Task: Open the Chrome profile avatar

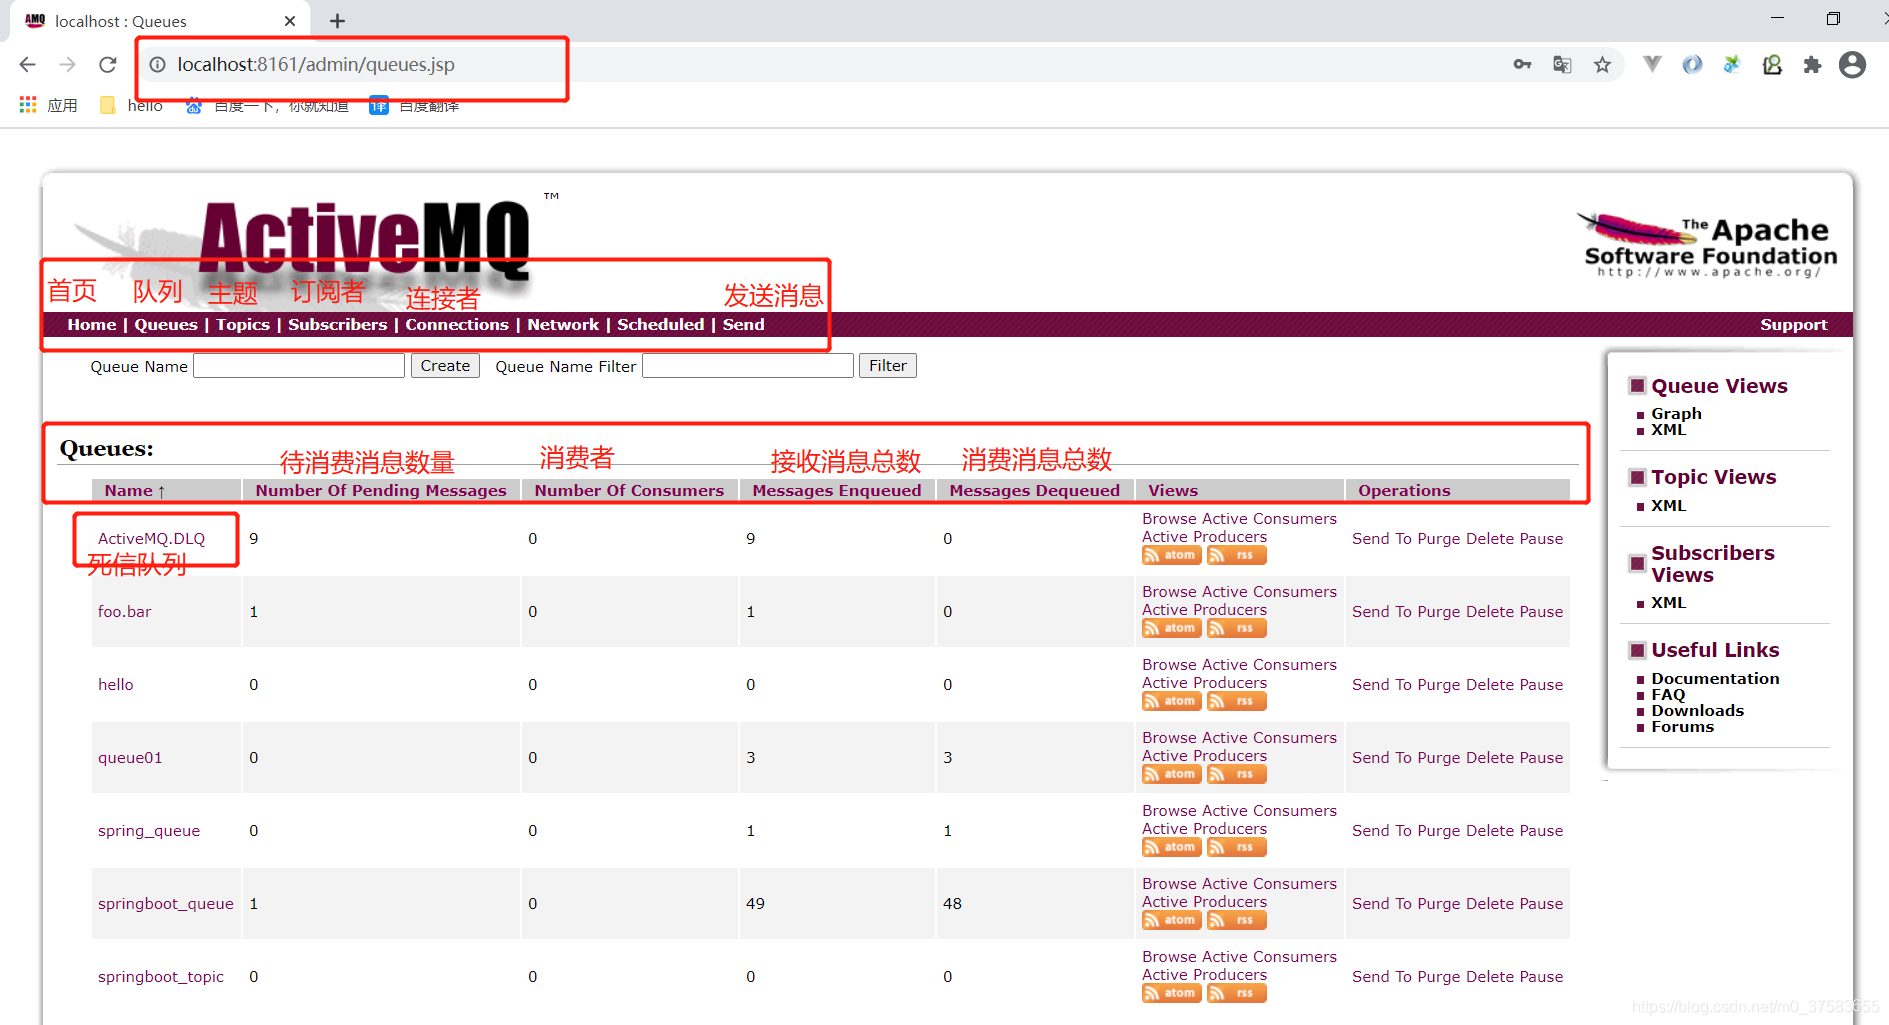Action: [1852, 65]
